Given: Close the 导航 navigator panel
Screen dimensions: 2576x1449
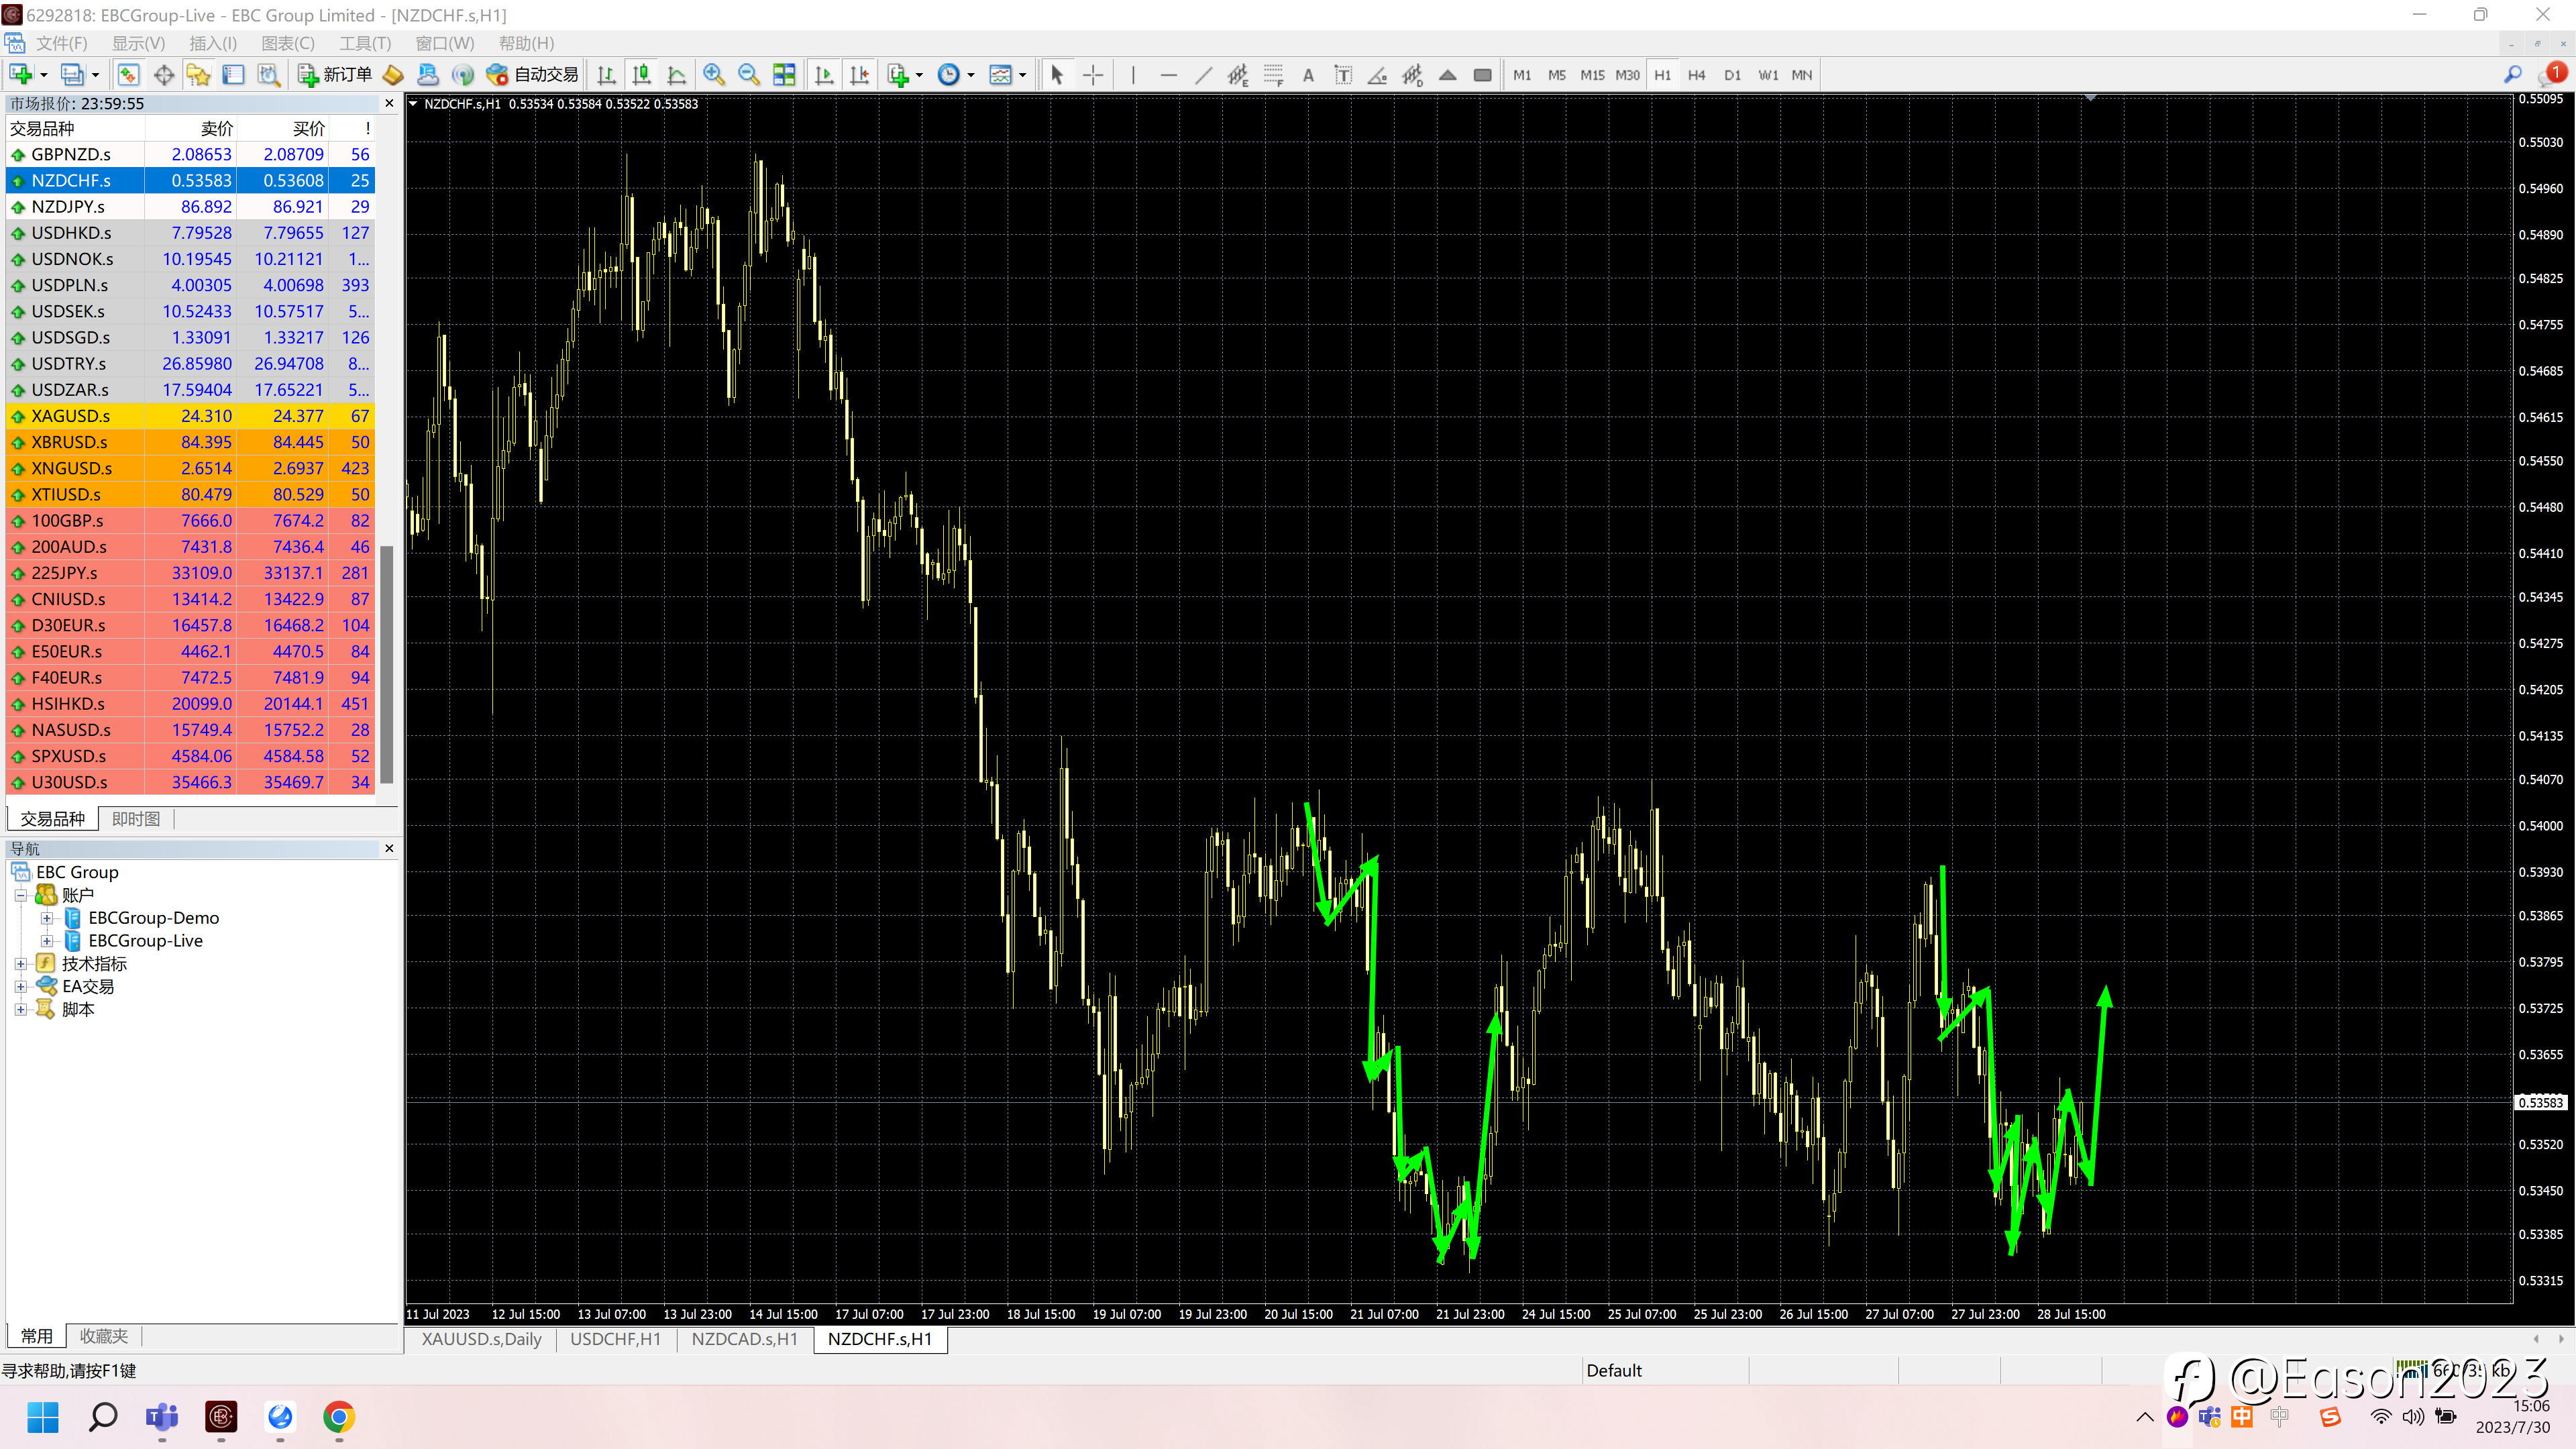Looking at the screenshot, I should click(x=389, y=848).
